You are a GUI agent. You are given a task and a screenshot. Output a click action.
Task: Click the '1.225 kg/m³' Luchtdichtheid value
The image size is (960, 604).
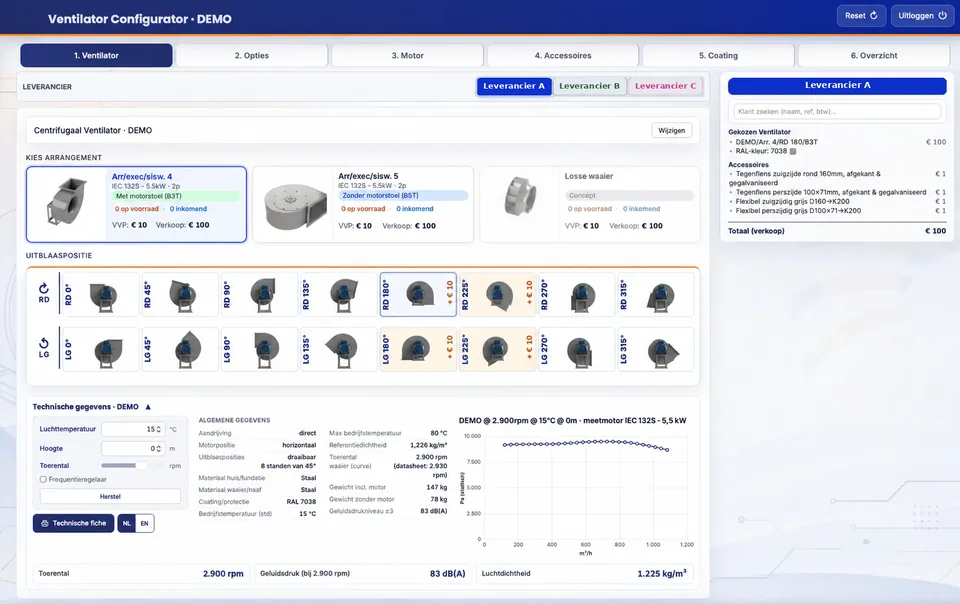tap(662, 573)
